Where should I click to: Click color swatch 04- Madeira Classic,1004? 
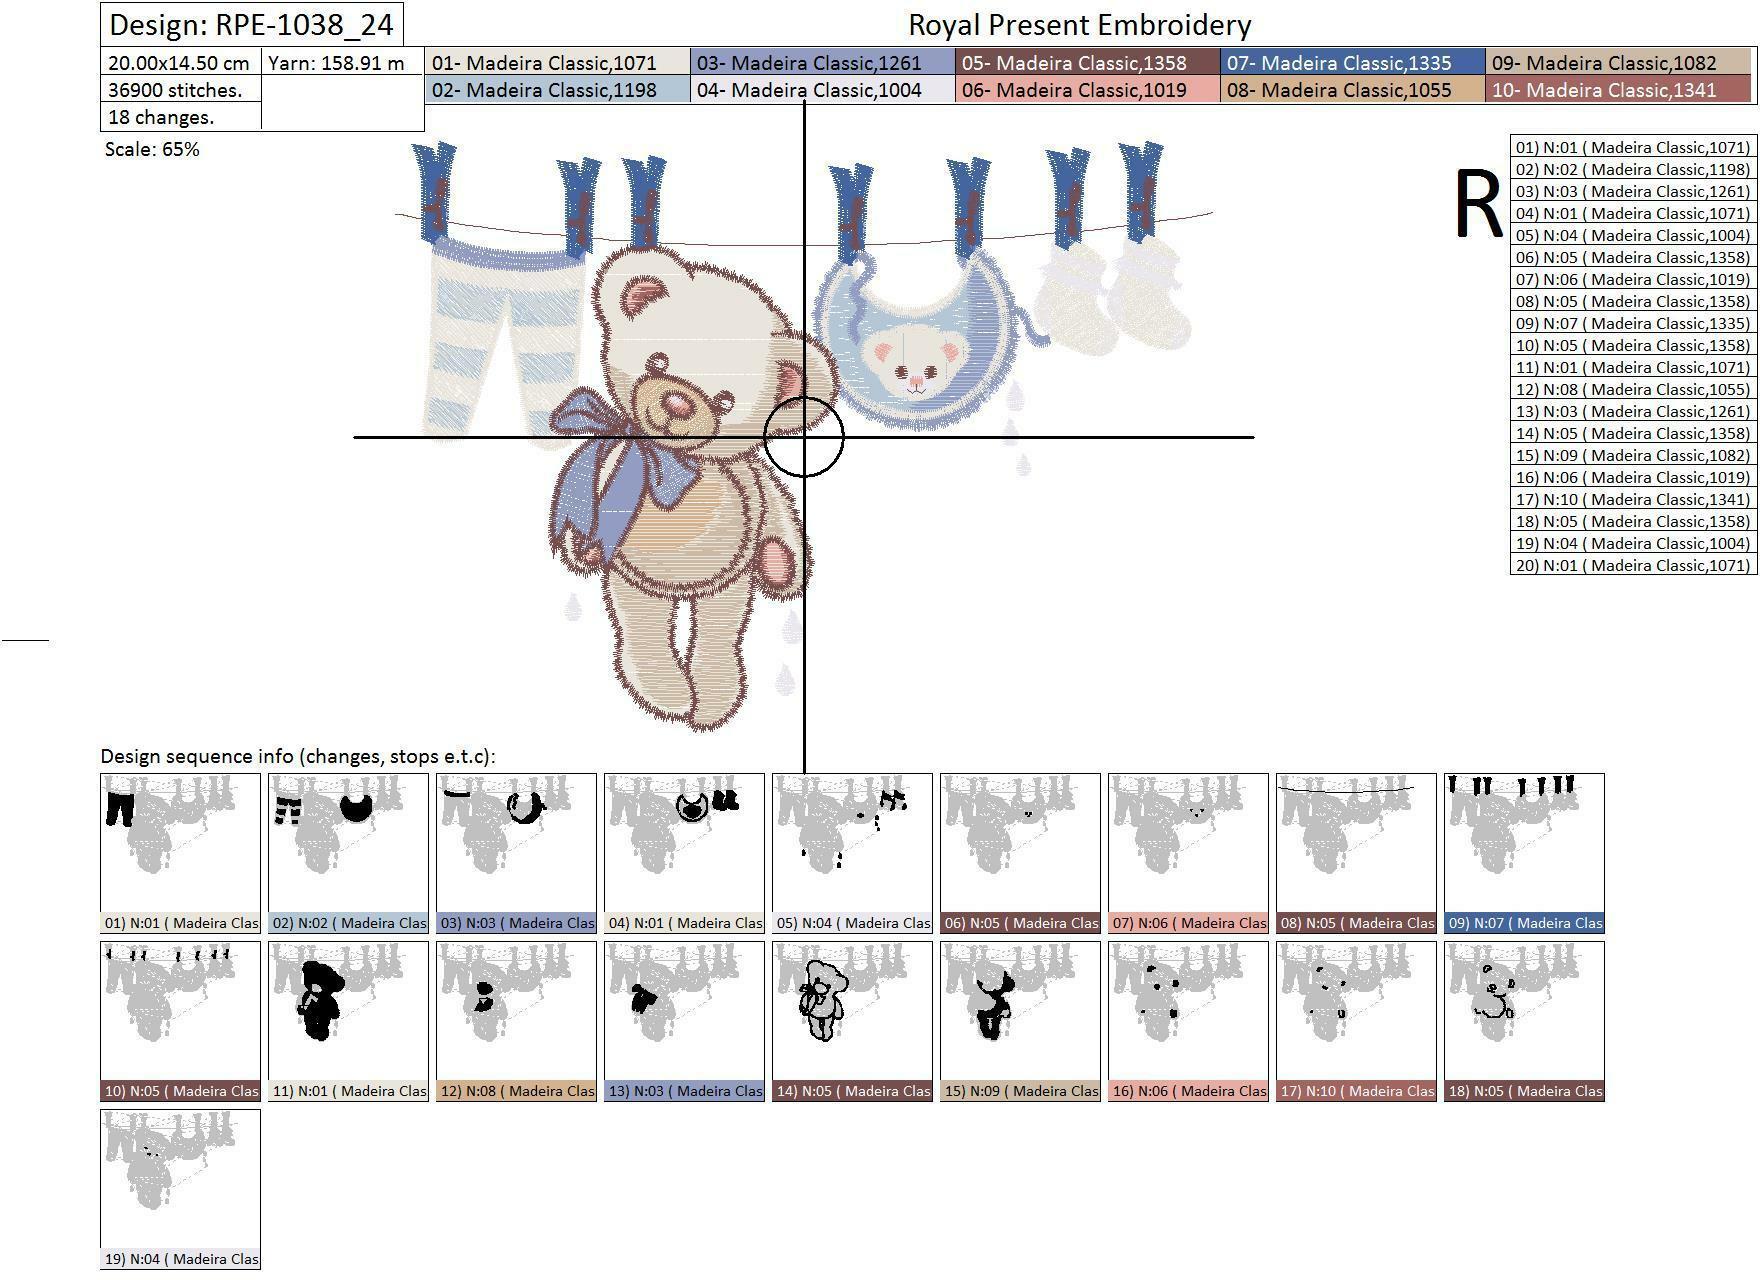click(823, 90)
